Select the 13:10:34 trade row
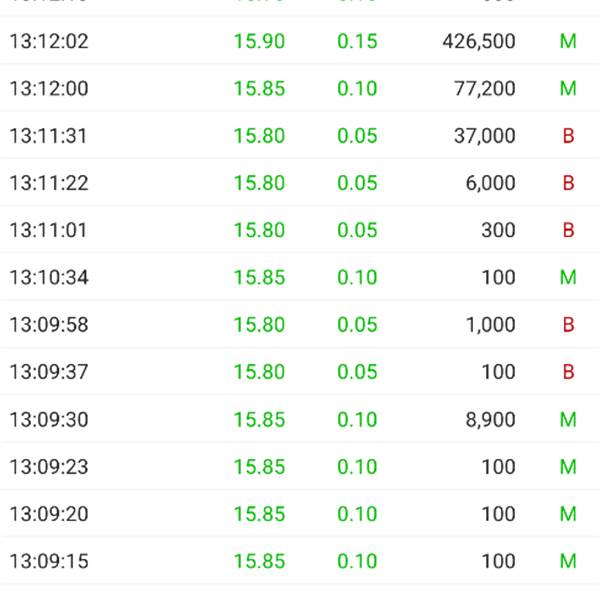 (x=300, y=277)
